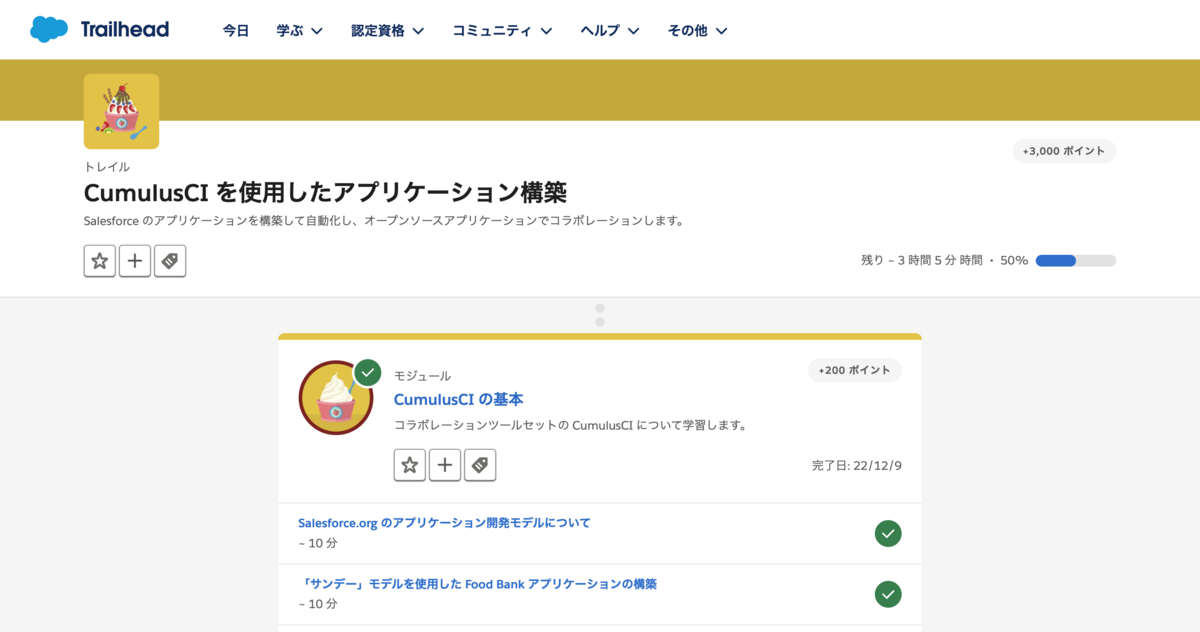Open the CumulusCI の基本 module link
This screenshot has width=1200, height=632.
point(458,399)
